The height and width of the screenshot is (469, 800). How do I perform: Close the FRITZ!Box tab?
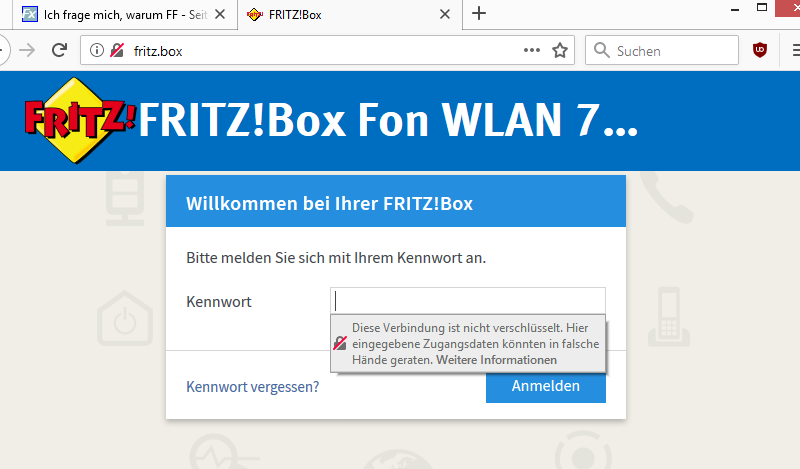(x=445, y=14)
